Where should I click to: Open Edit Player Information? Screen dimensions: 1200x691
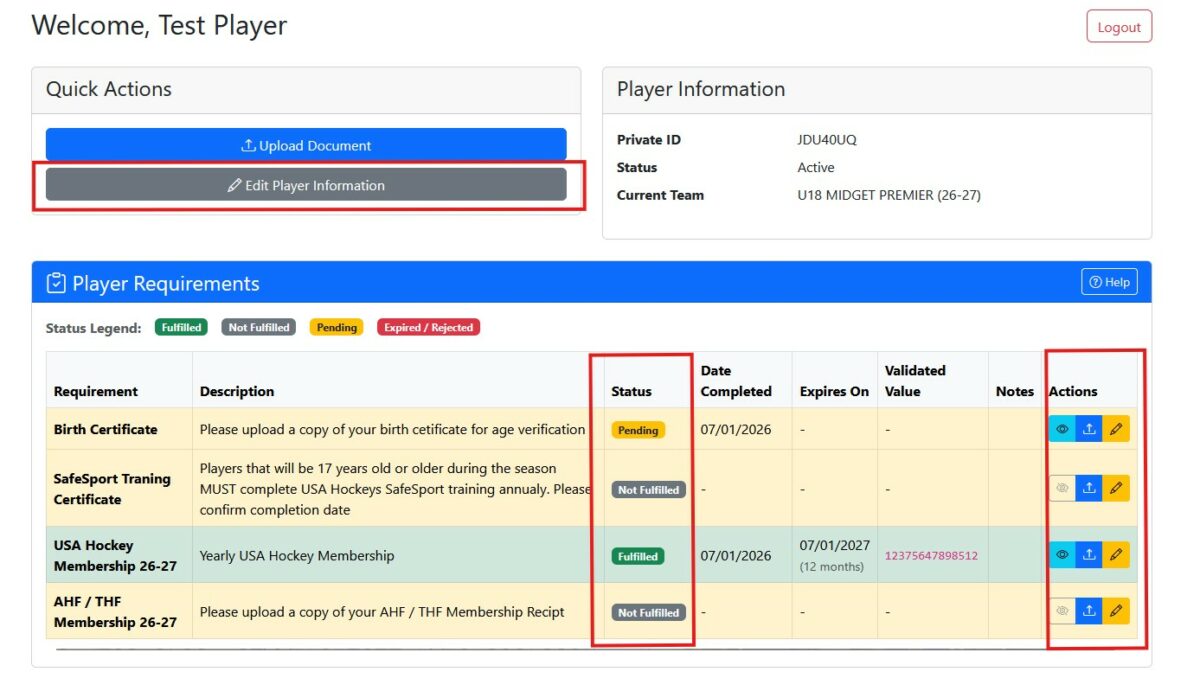306,185
